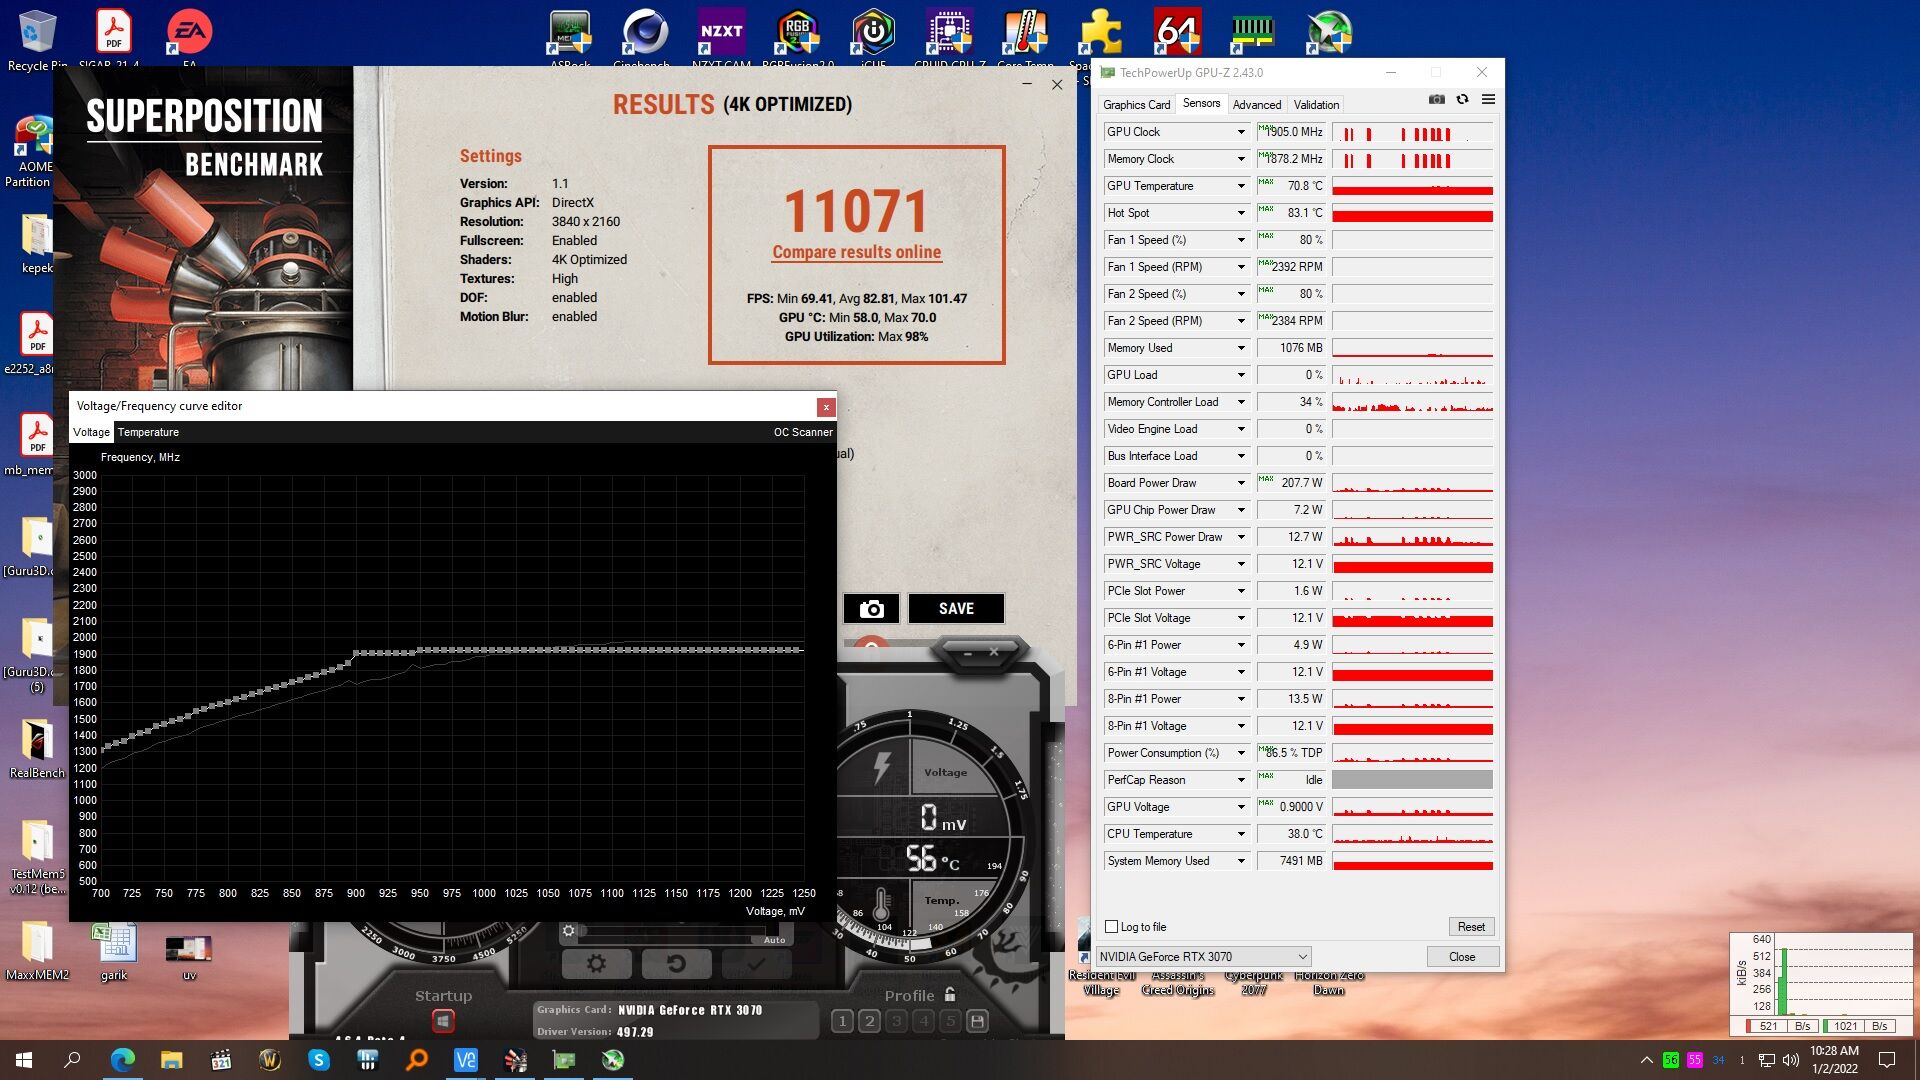Viewport: 1920px width, 1080px height.
Task: Open the GPU Voltage sensor dropdown
Action: [1241, 807]
